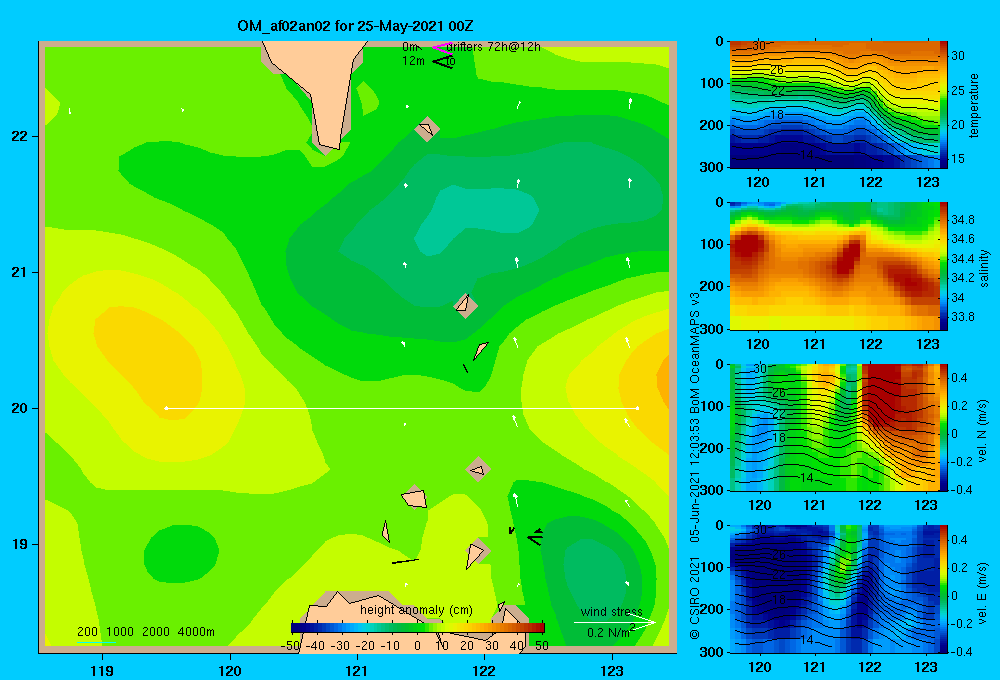The height and width of the screenshot is (680, 1000).
Task: Click the plot title OM_af02an02 for 25-May-2021 00Z
Action: (x=355, y=26)
